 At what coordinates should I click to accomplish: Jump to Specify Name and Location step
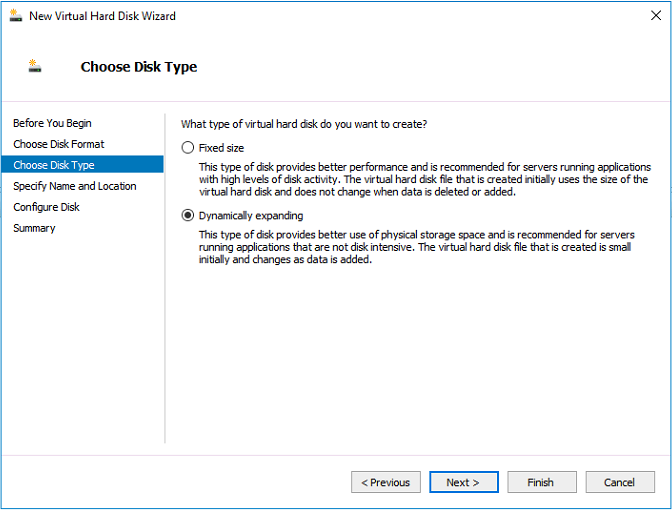75,186
